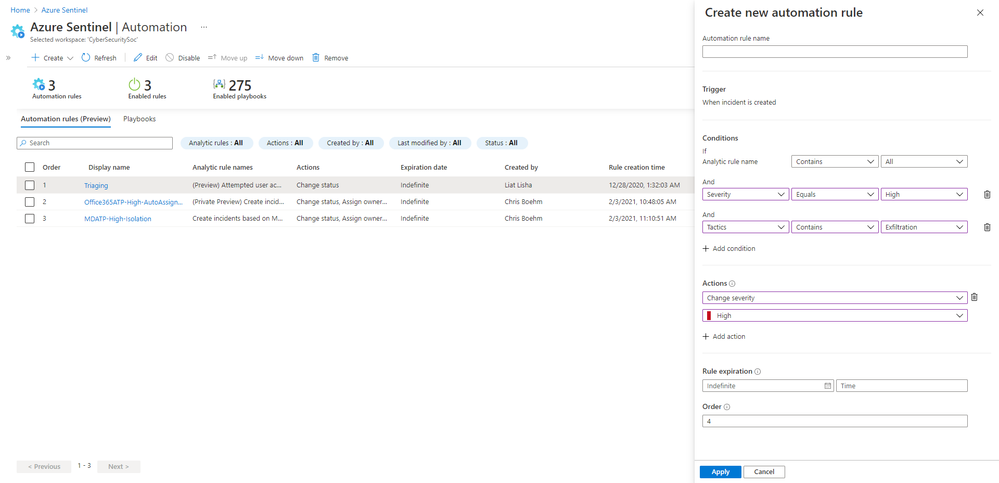Delete the Severity condition with trash icon
The width and height of the screenshot is (999, 483).
(987, 194)
